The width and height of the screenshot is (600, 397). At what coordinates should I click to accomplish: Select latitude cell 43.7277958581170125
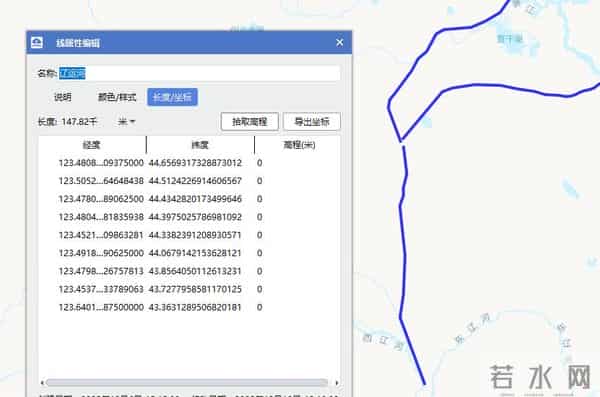pyautogui.click(x=195, y=289)
